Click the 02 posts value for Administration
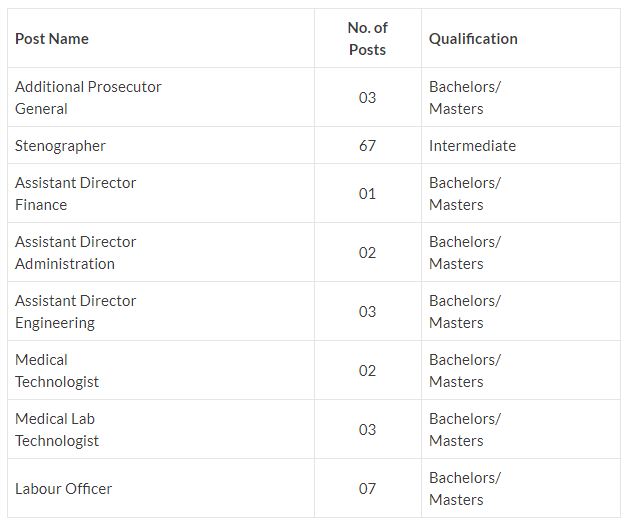This screenshot has height=524, width=628. (x=367, y=253)
